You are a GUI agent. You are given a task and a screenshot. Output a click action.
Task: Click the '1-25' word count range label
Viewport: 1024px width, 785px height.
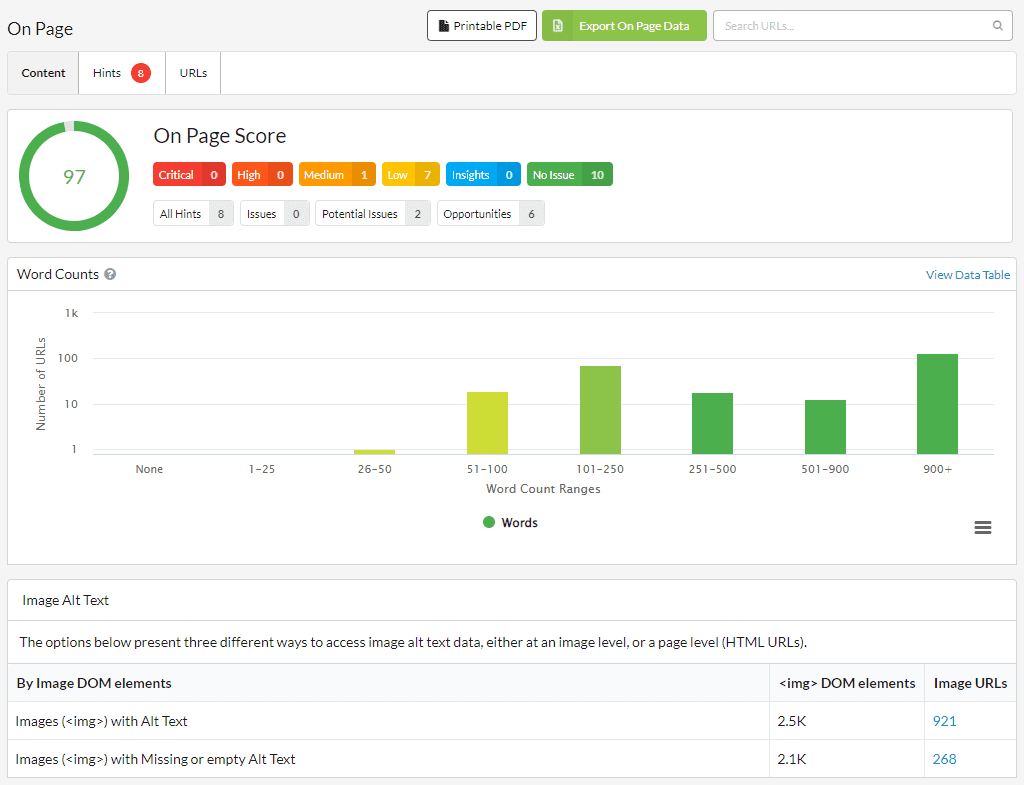(x=262, y=469)
